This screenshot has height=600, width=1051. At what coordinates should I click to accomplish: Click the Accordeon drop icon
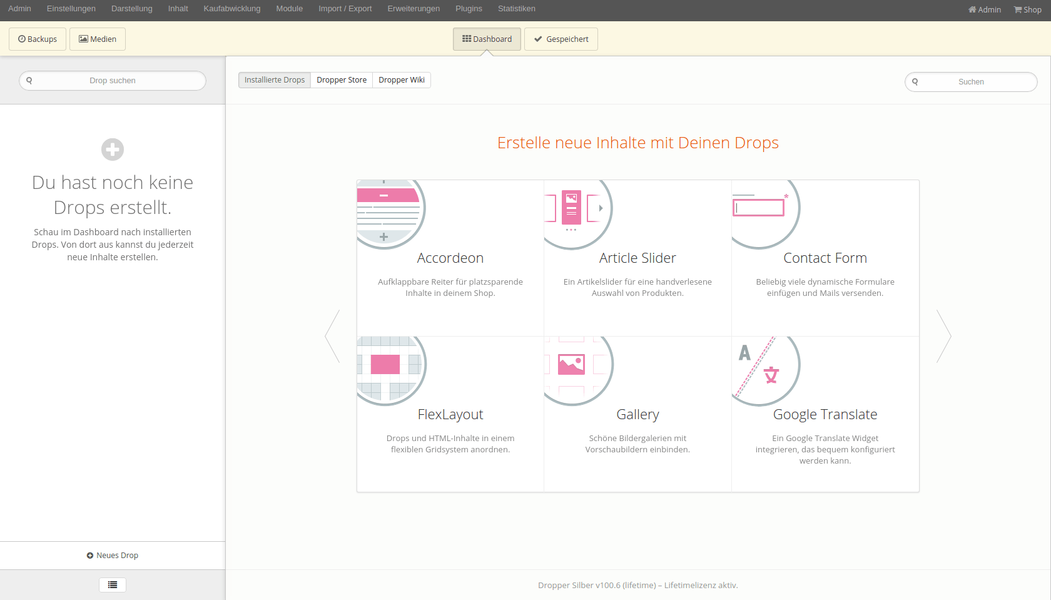(x=391, y=213)
